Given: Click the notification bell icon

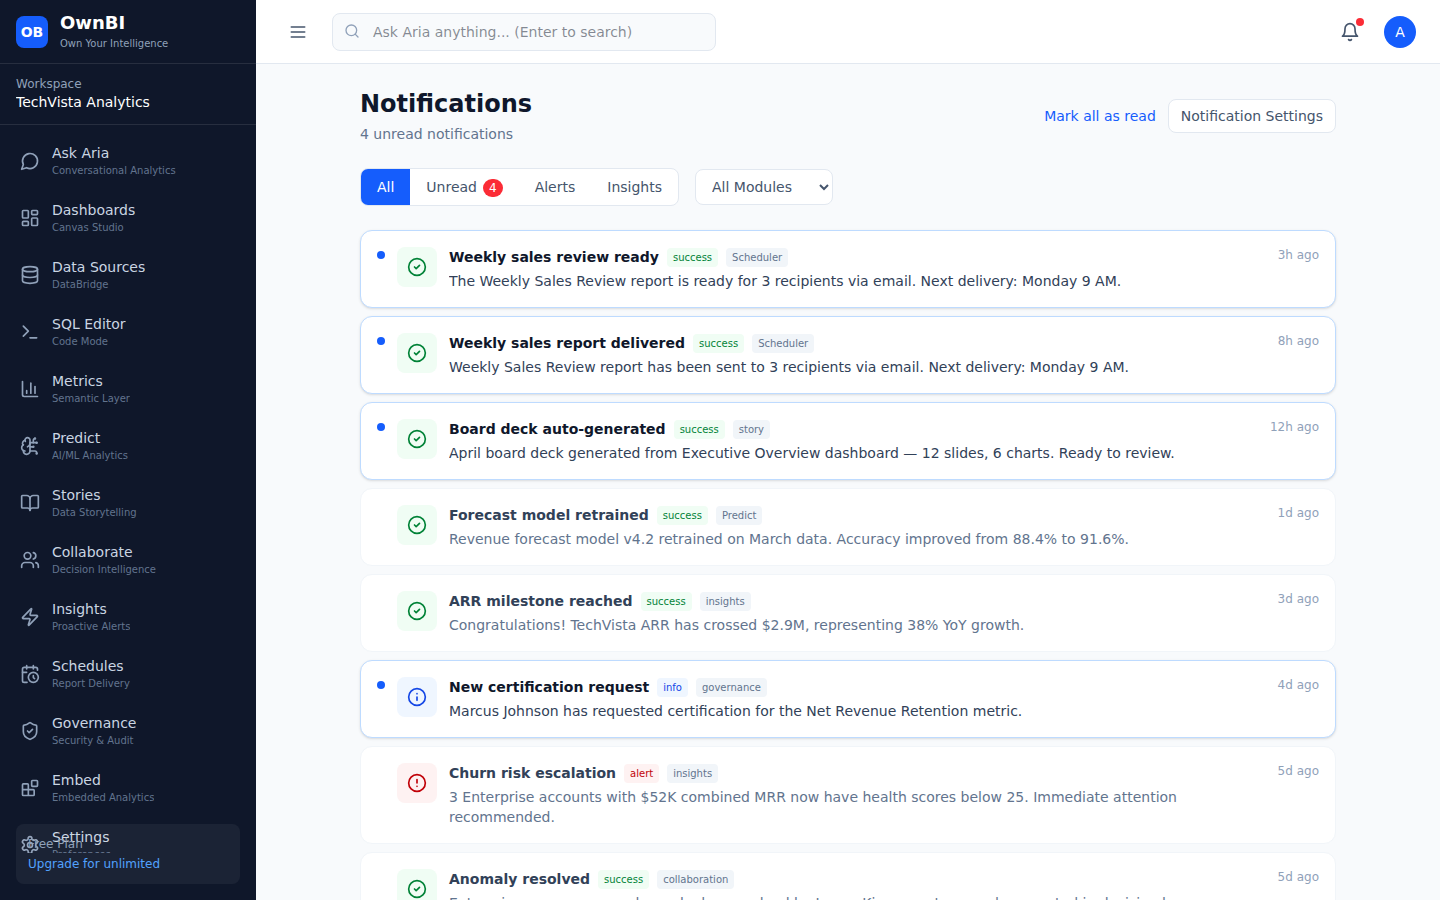Looking at the screenshot, I should pyautogui.click(x=1350, y=32).
